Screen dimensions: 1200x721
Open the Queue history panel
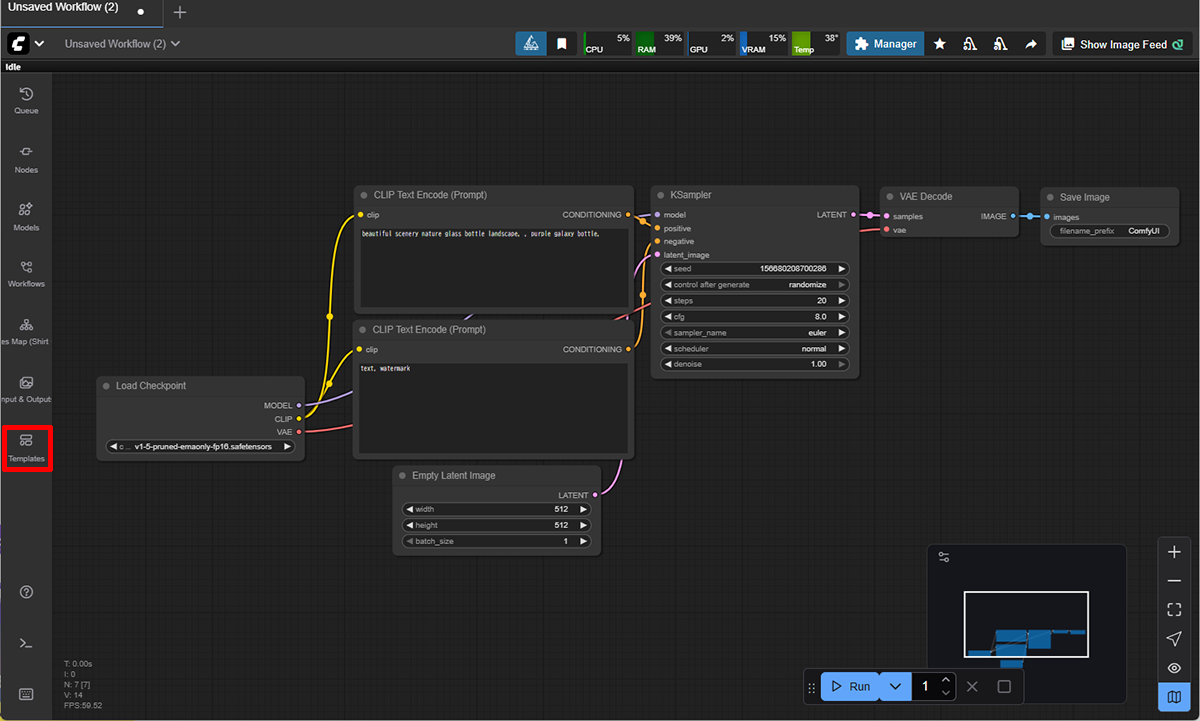tap(26, 99)
